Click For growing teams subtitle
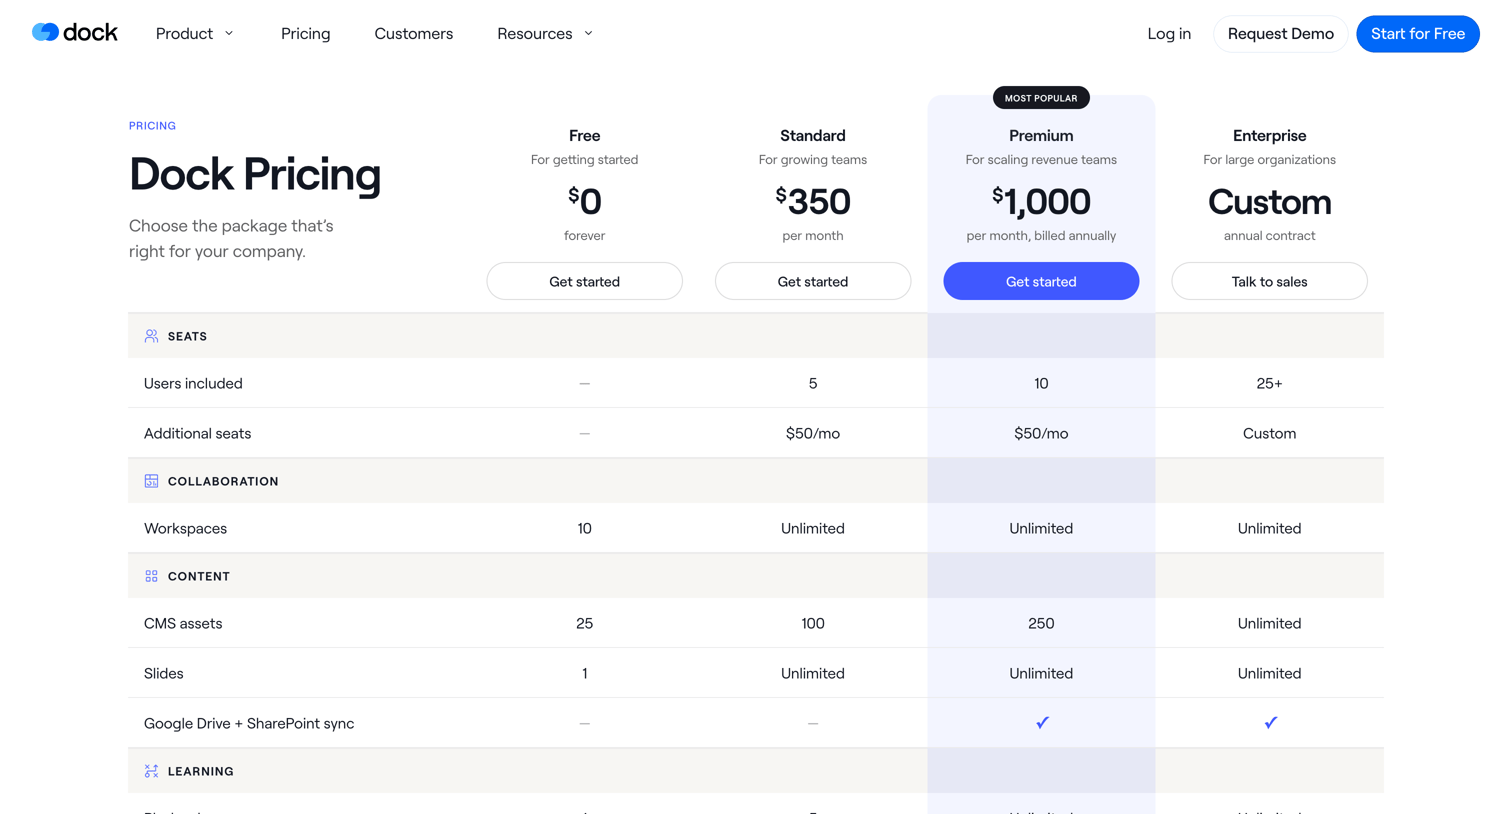Viewport: 1512px width, 814px height. click(x=813, y=160)
